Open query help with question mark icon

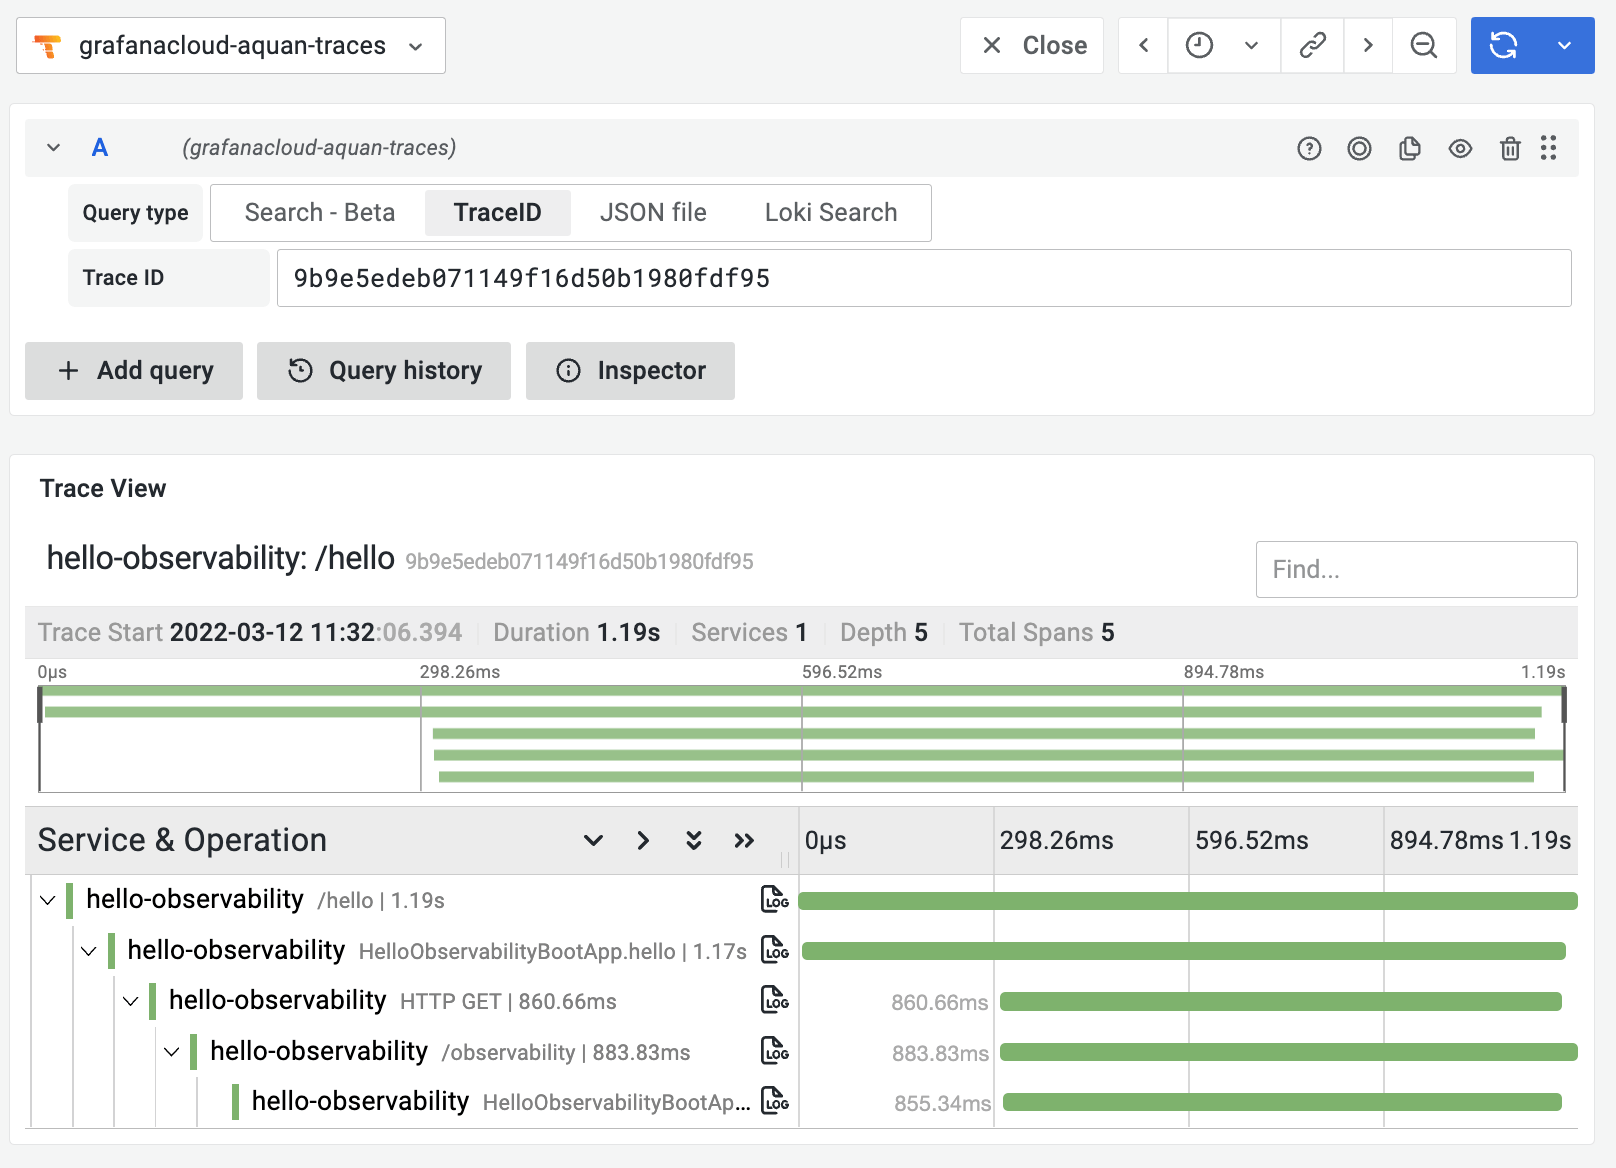(1309, 148)
